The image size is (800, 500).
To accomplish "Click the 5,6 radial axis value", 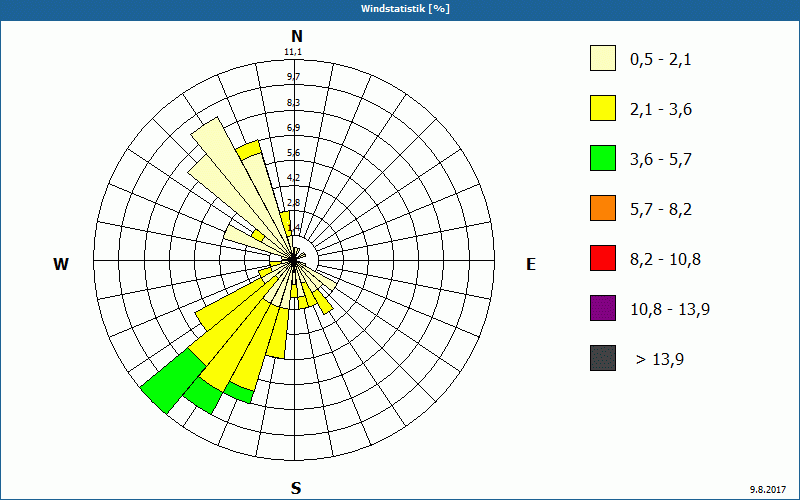I will (293, 153).
